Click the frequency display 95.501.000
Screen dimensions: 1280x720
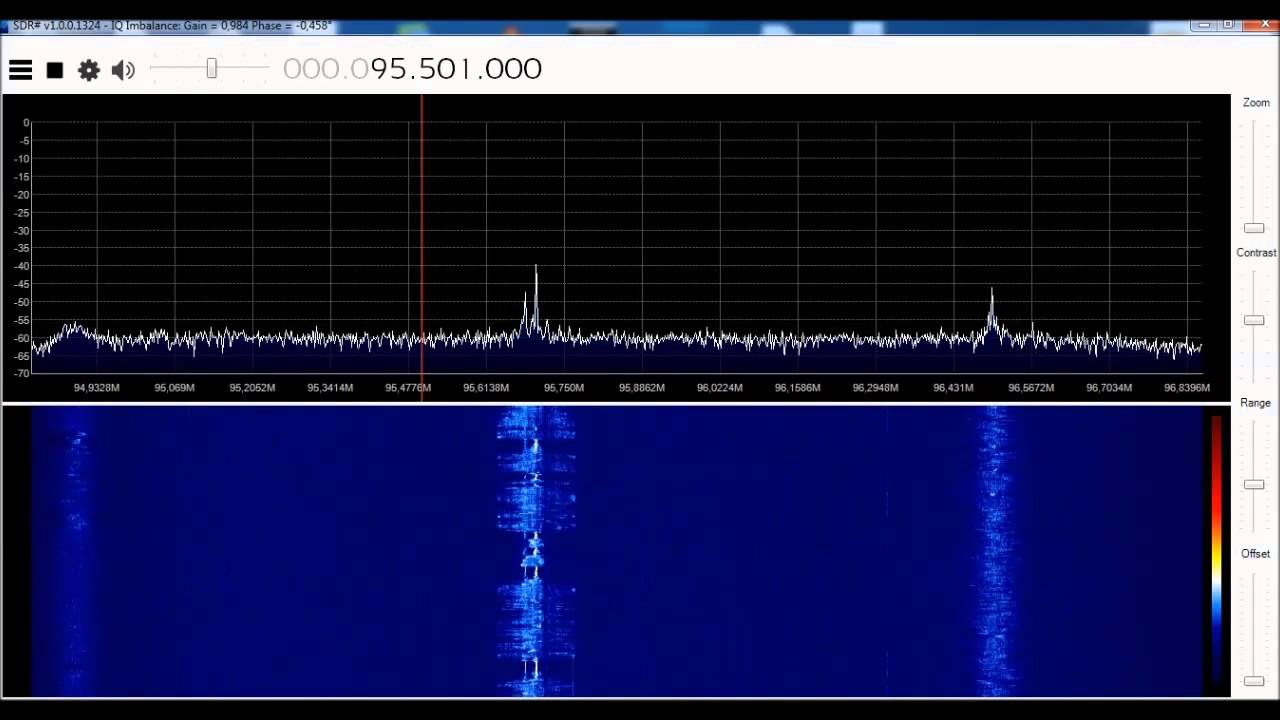coord(412,69)
